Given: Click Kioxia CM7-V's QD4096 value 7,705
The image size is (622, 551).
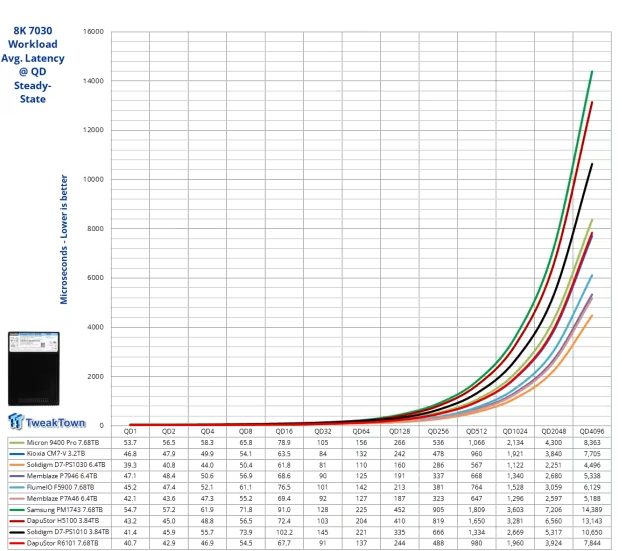Looking at the screenshot, I should click(592, 454).
